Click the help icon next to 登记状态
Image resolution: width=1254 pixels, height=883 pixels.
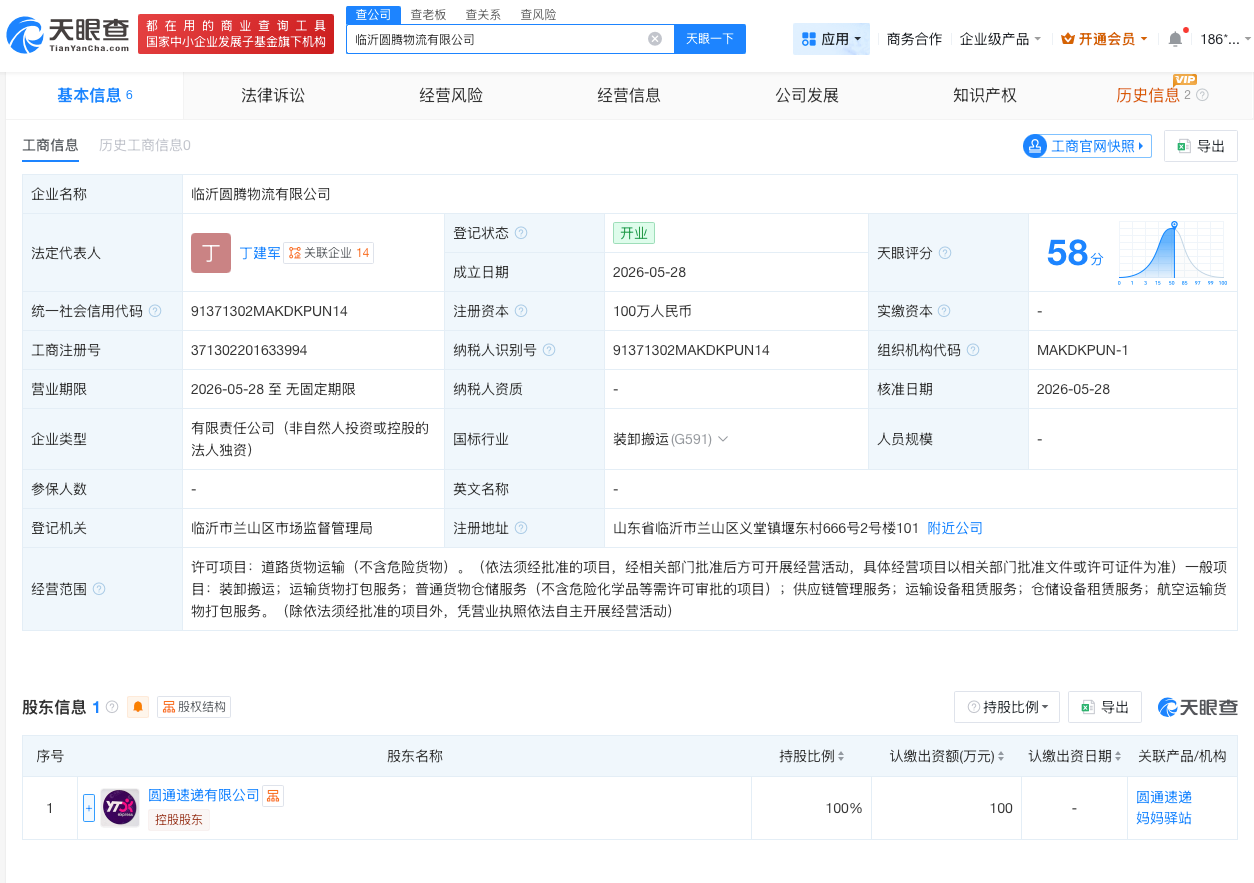(521, 233)
